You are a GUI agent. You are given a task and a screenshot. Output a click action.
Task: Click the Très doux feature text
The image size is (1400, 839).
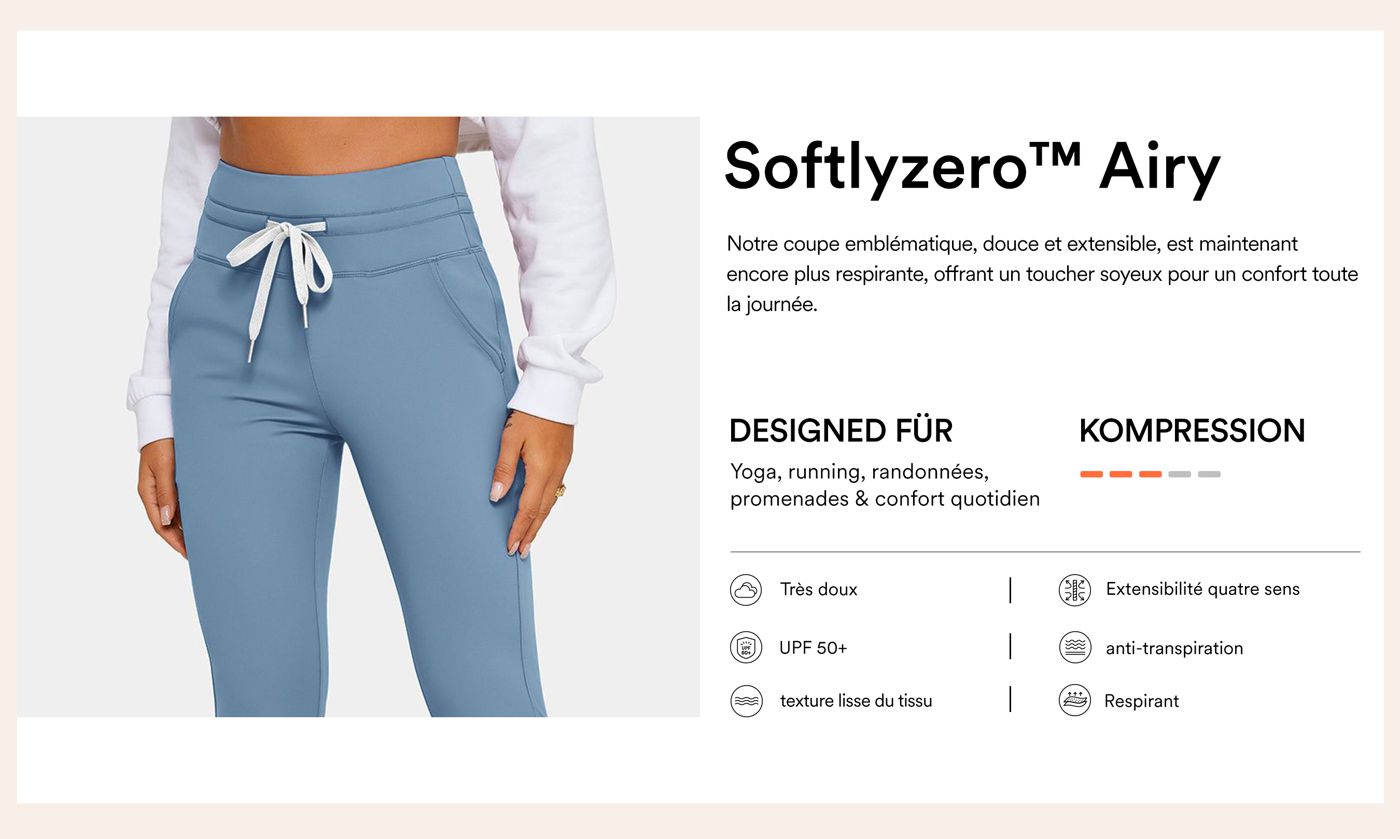(819, 589)
